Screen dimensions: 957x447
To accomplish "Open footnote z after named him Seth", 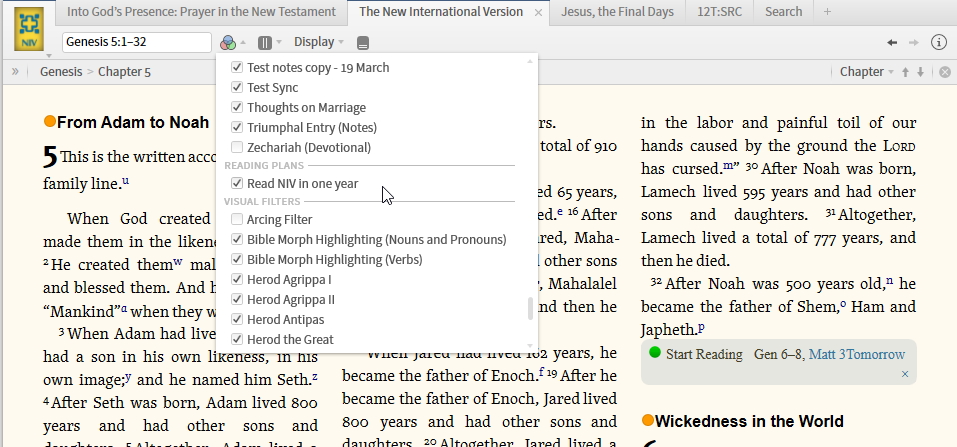I will point(315,377).
